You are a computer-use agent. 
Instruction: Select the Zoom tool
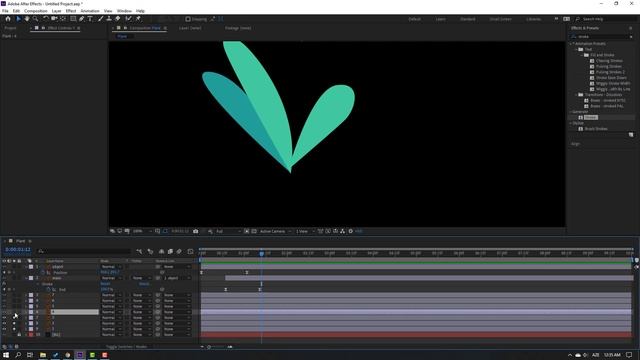click(x=36, y=19)
